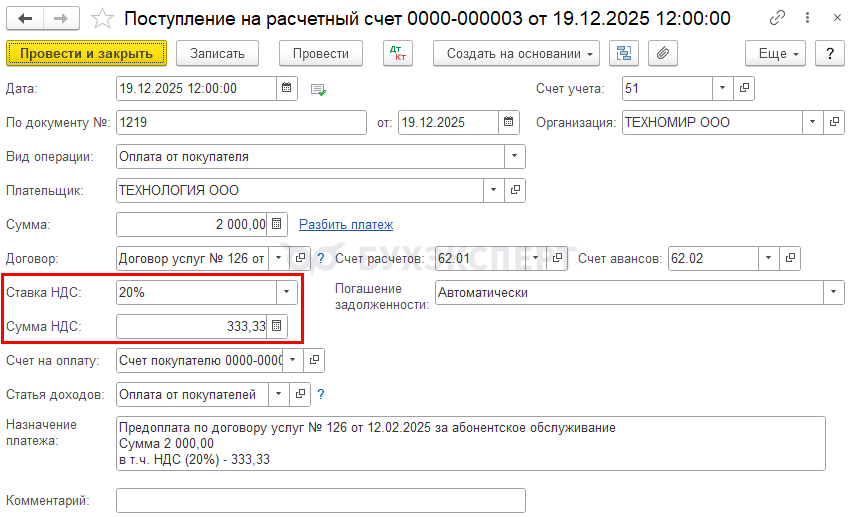The image size is (856, 517).
Task: Open Плательщик ТЕХНОЛОГИЯ ООО card
Action: pyautogui.click(x=515, y=190)
